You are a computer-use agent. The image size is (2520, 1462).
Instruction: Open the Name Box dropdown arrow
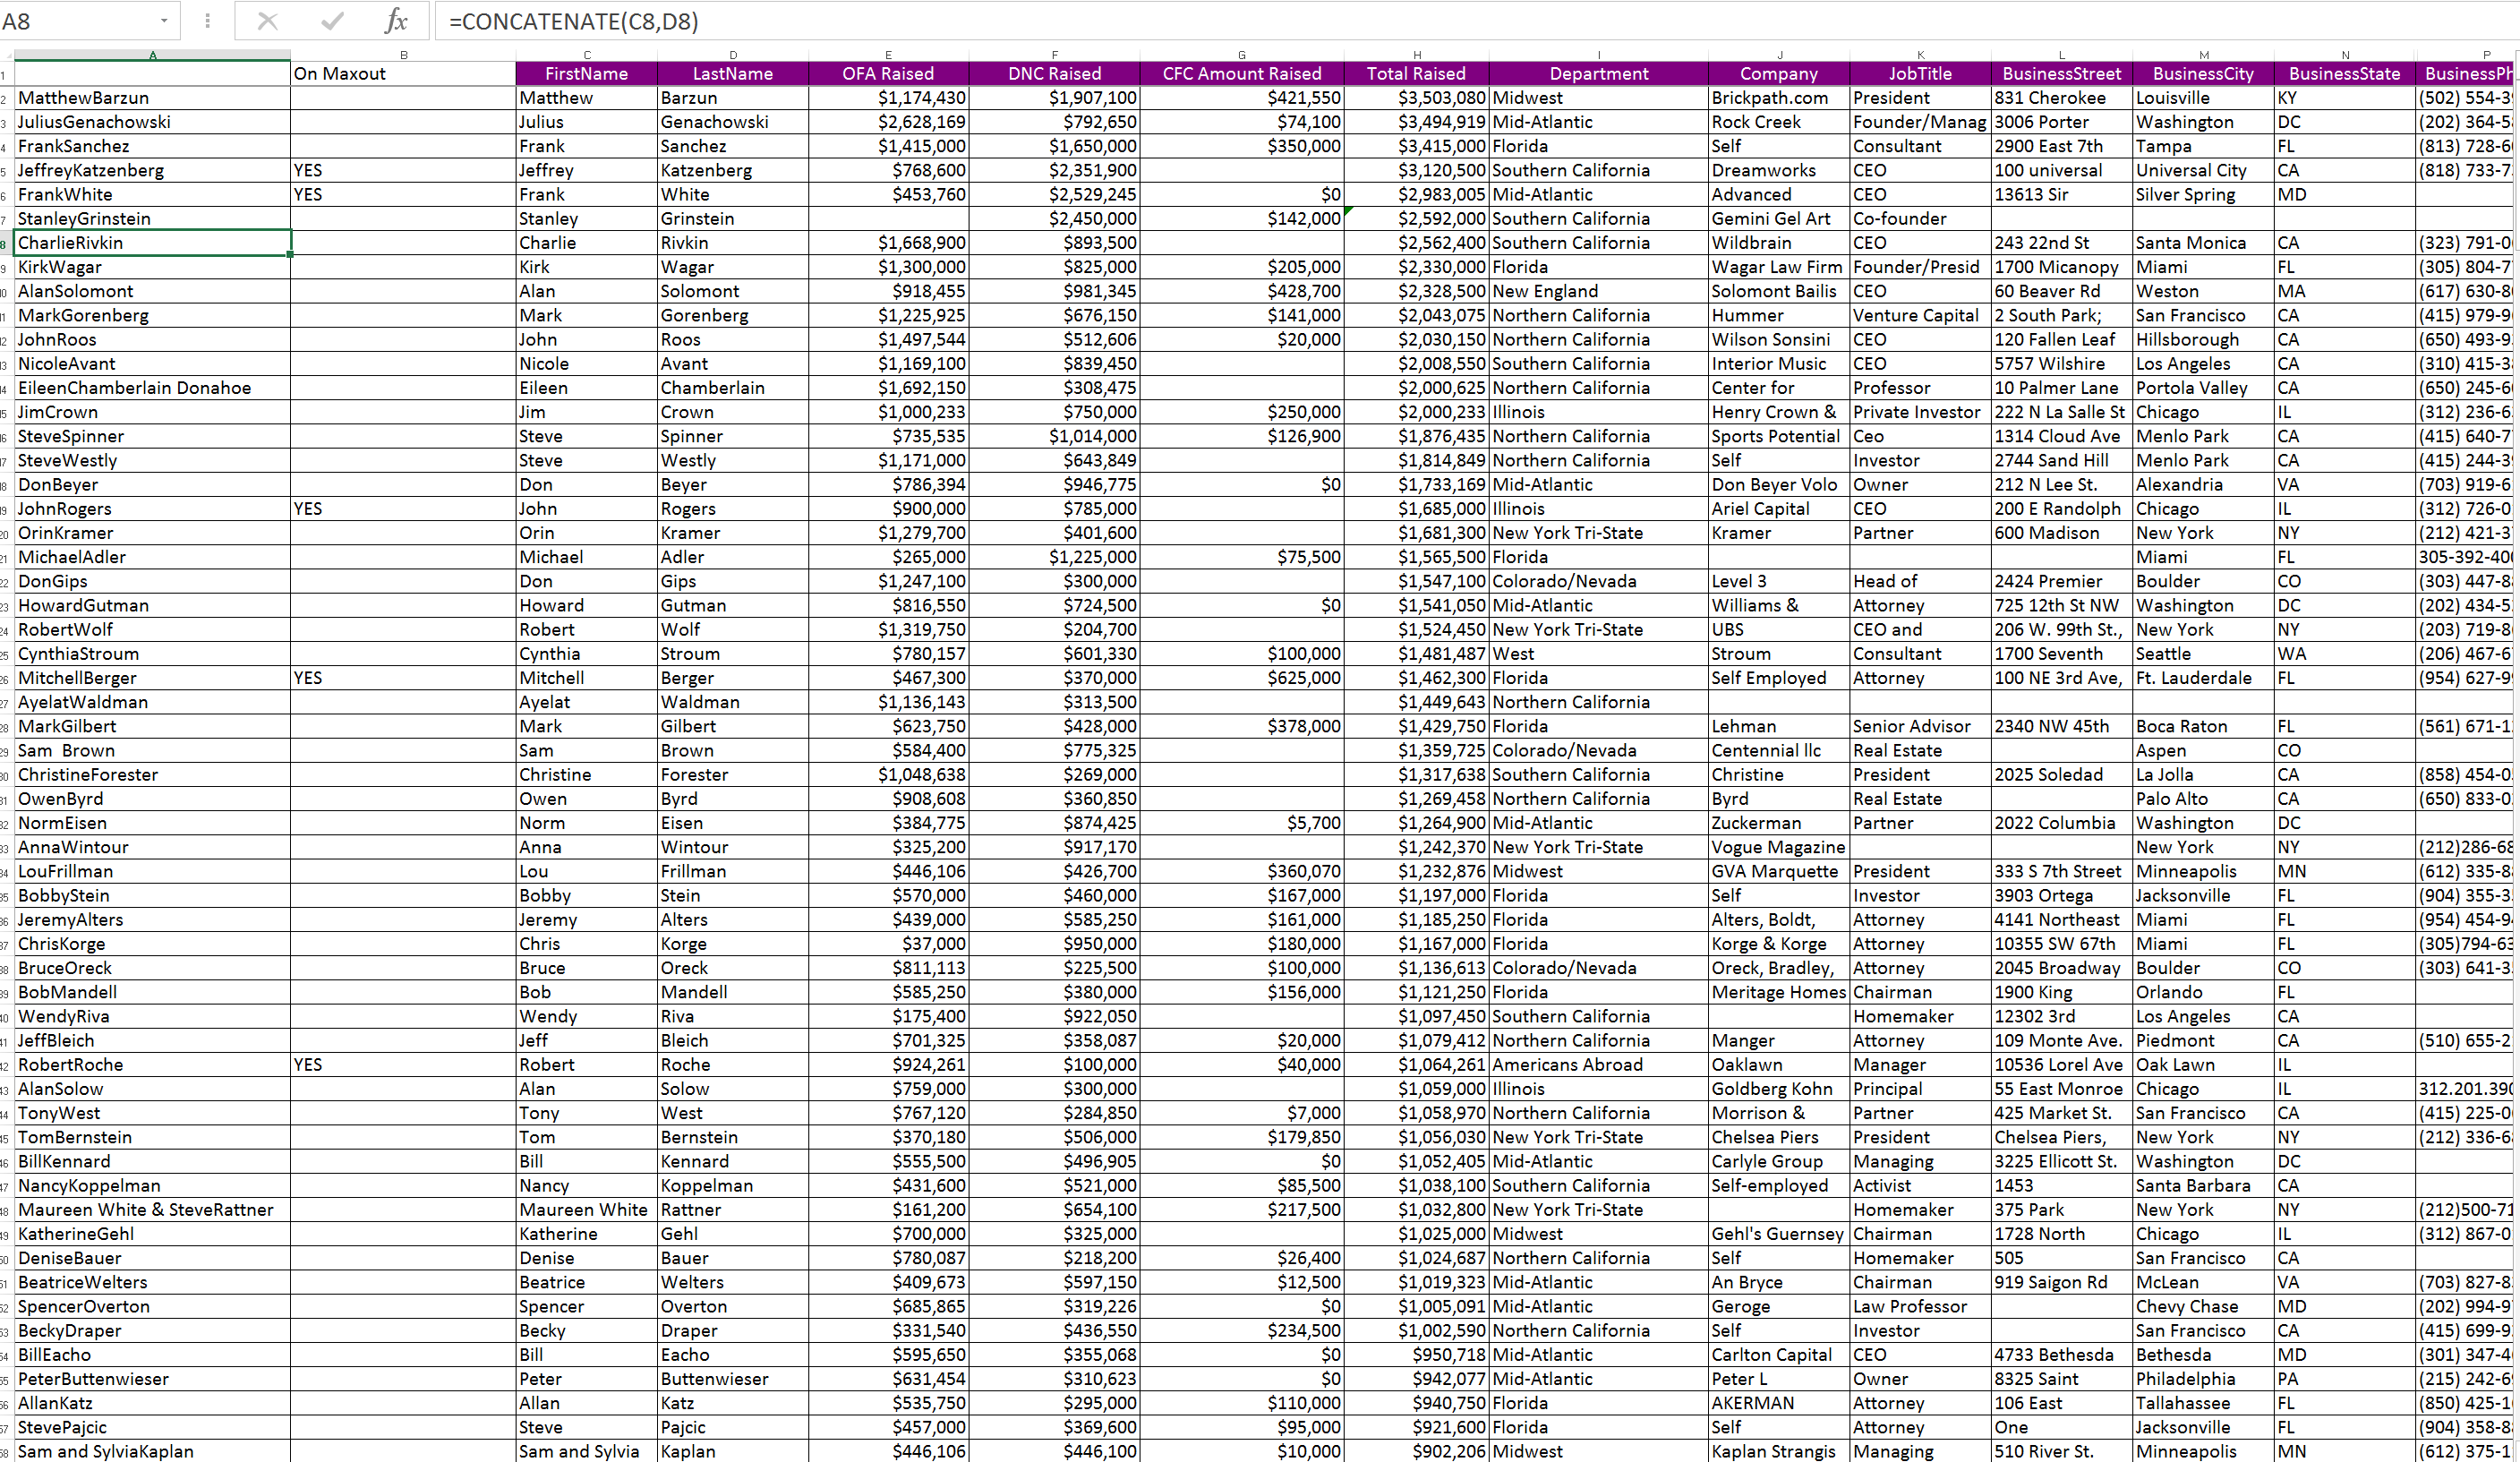pos(164,21)
